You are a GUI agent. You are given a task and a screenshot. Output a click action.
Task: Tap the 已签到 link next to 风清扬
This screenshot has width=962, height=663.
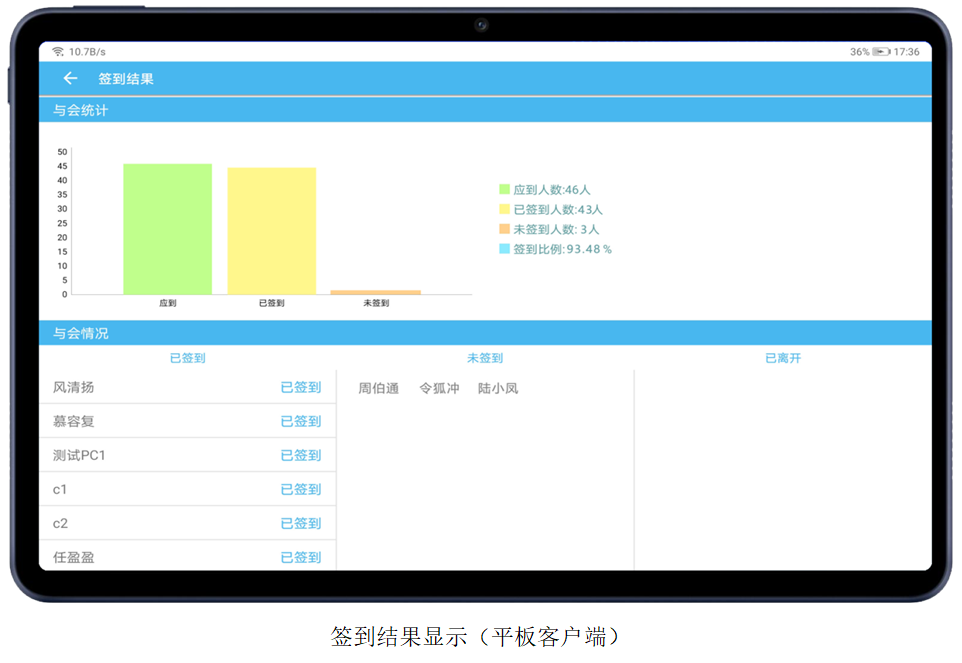pos(300,387)
